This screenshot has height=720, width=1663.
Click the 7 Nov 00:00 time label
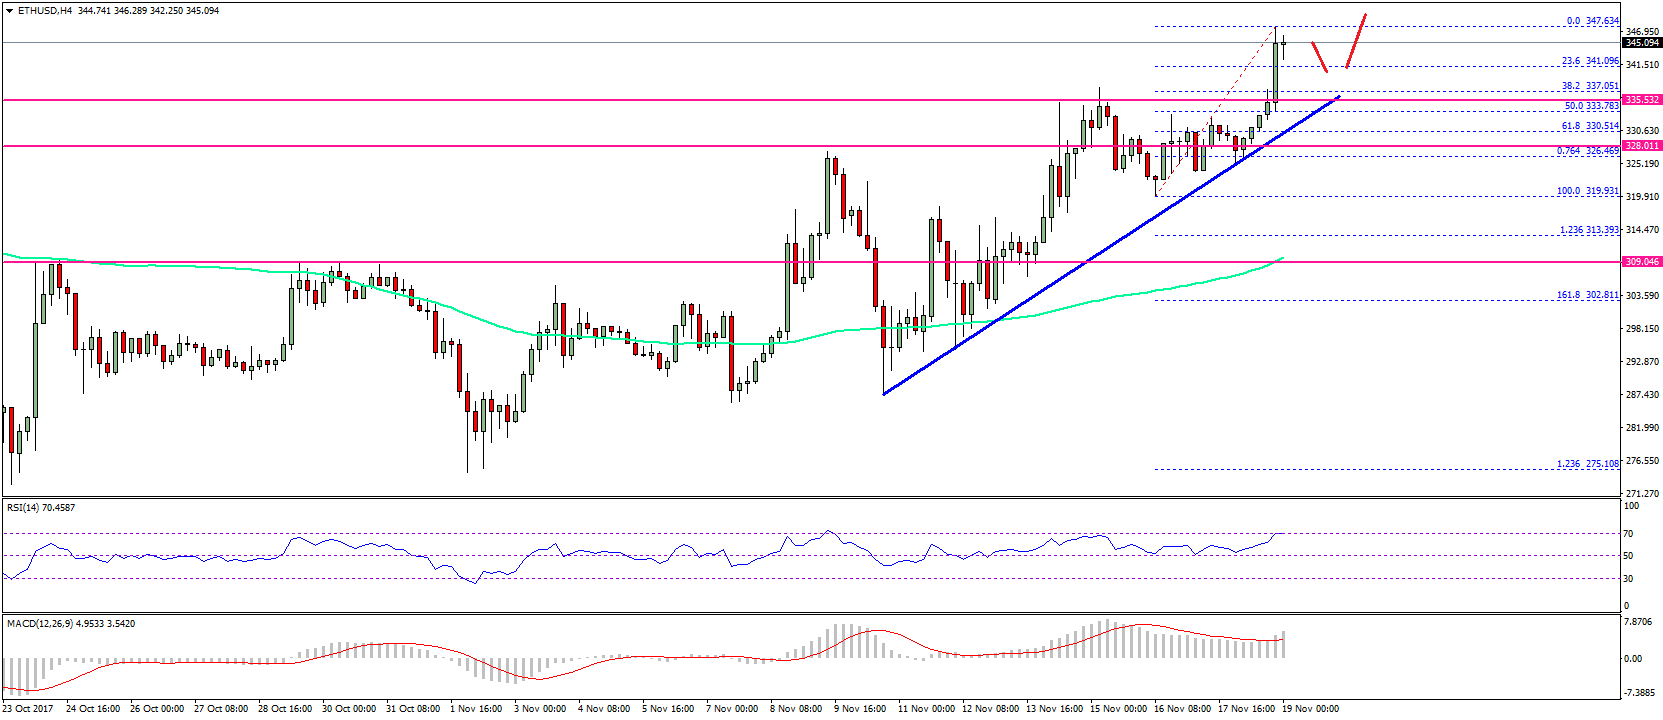coord(732,708)
